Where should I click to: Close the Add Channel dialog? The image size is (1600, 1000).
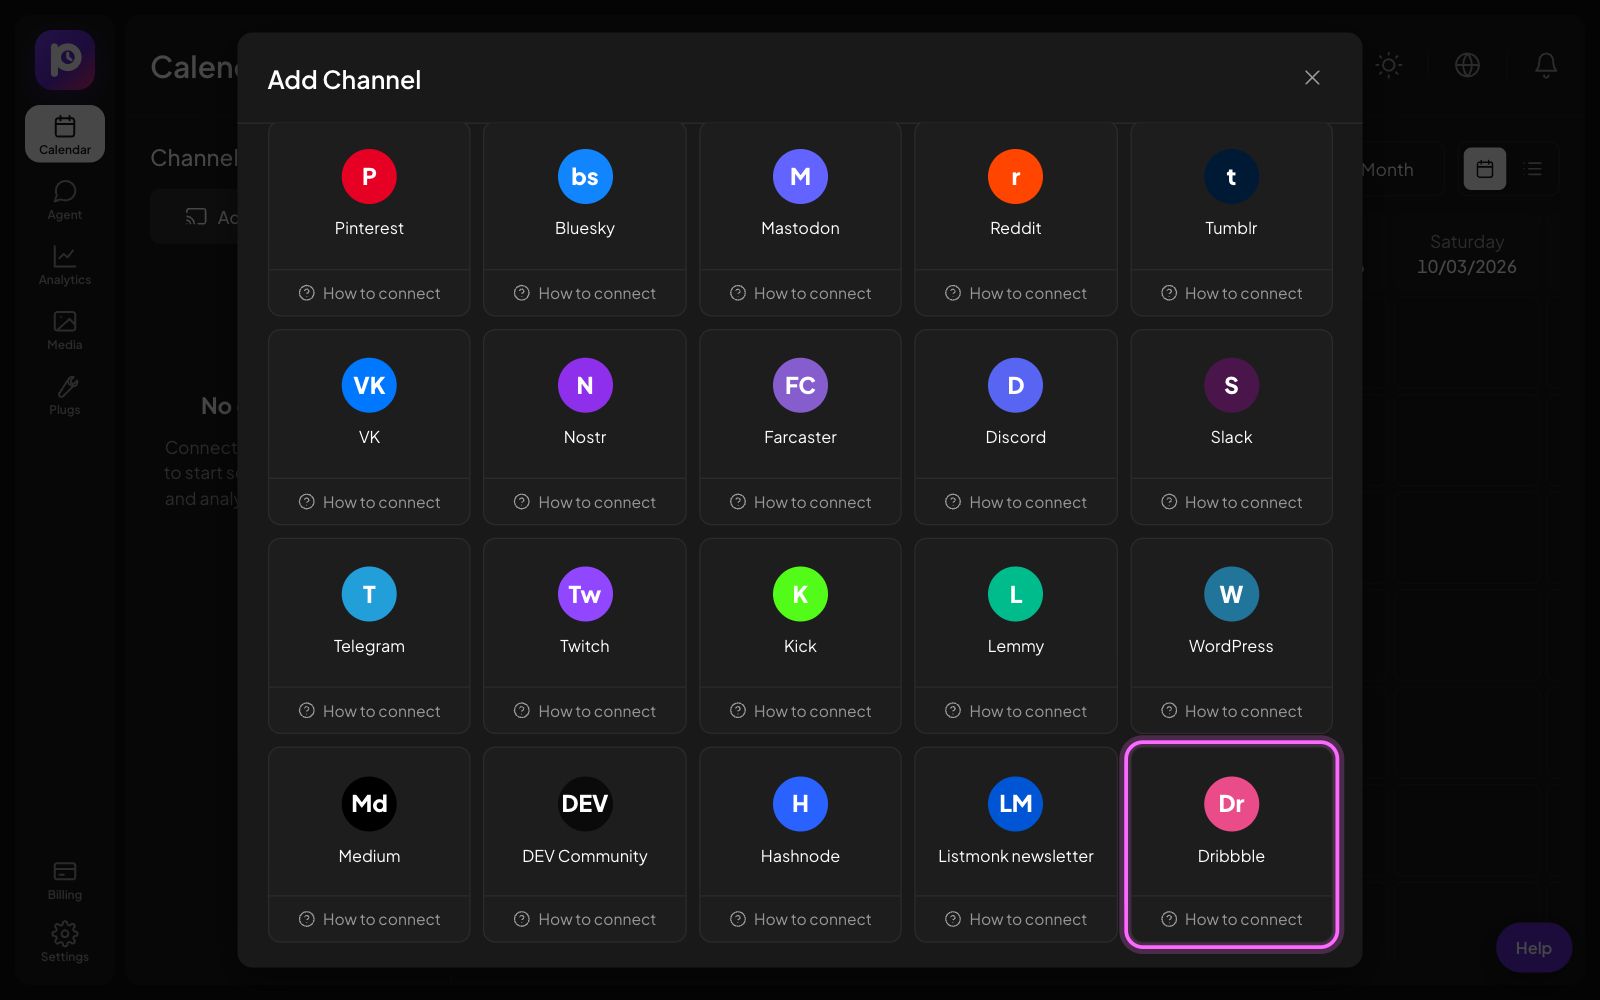coord(1312,78)
